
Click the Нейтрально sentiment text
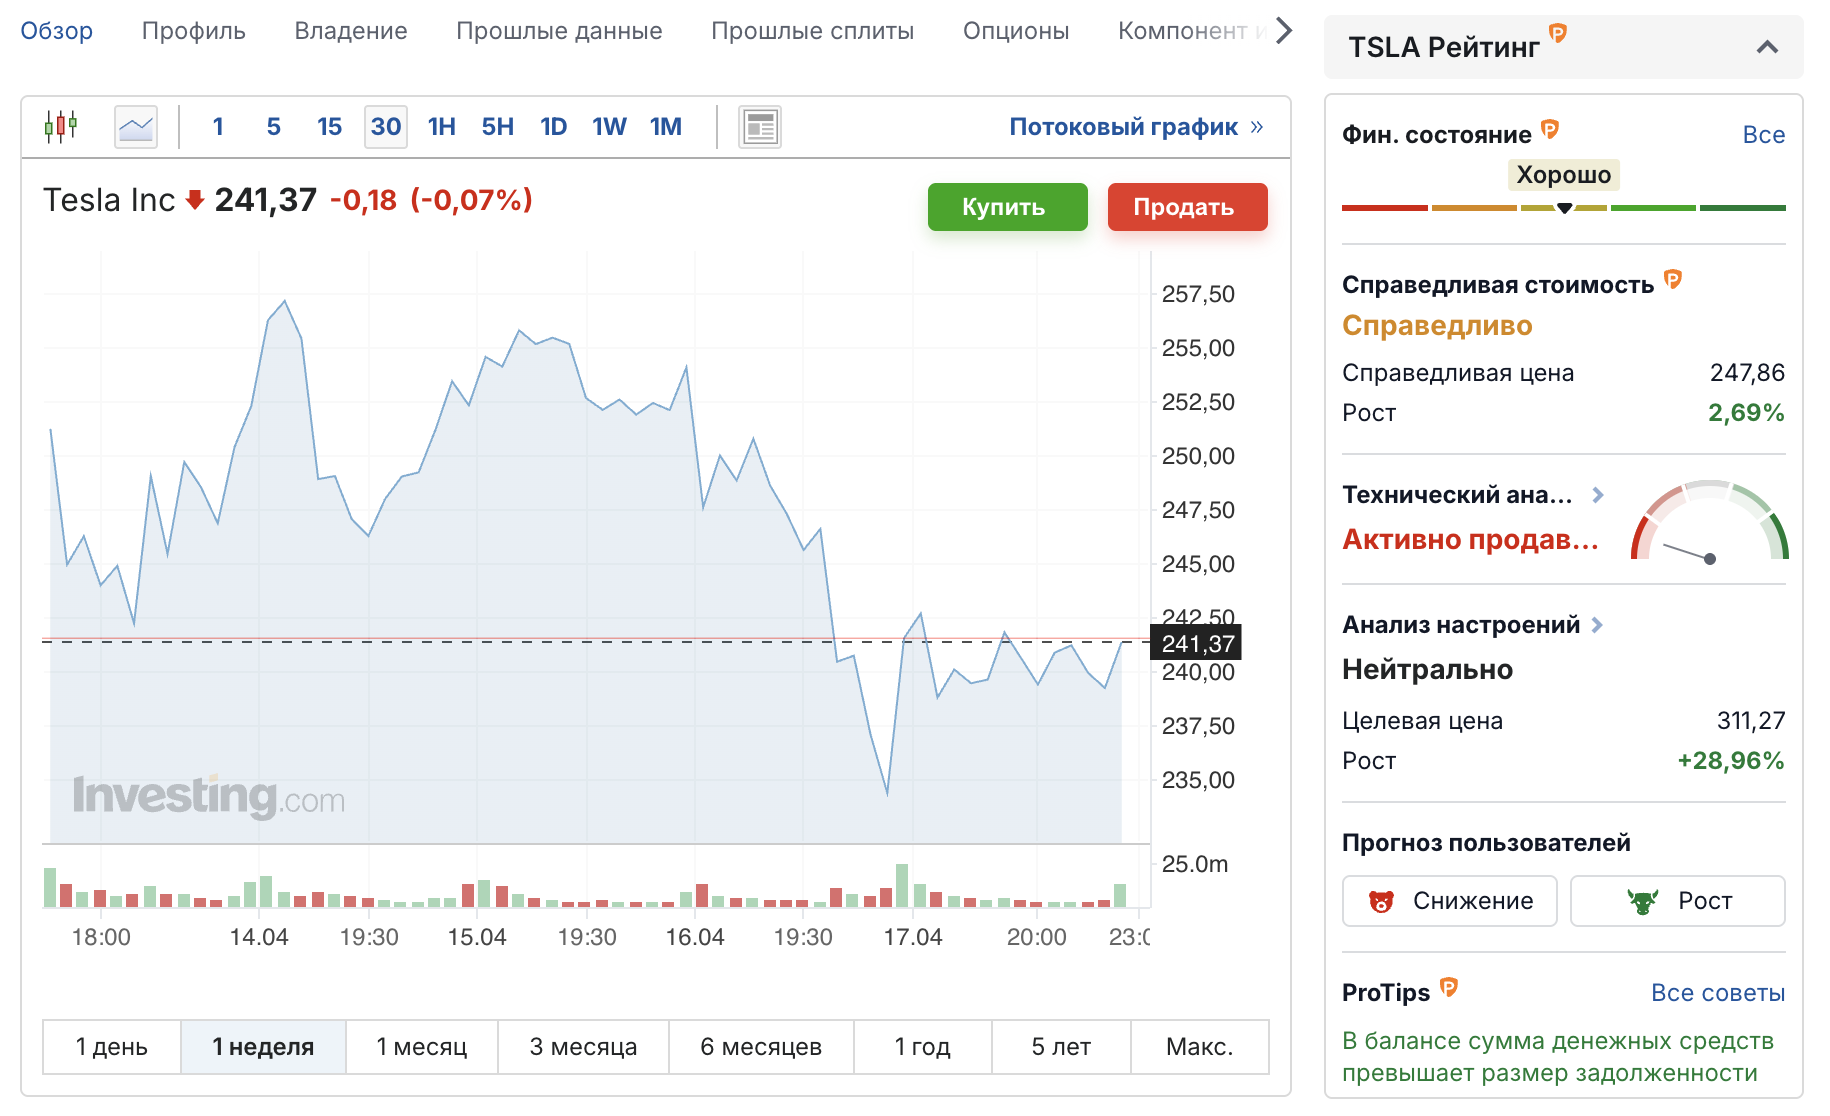pos(1427,670)
